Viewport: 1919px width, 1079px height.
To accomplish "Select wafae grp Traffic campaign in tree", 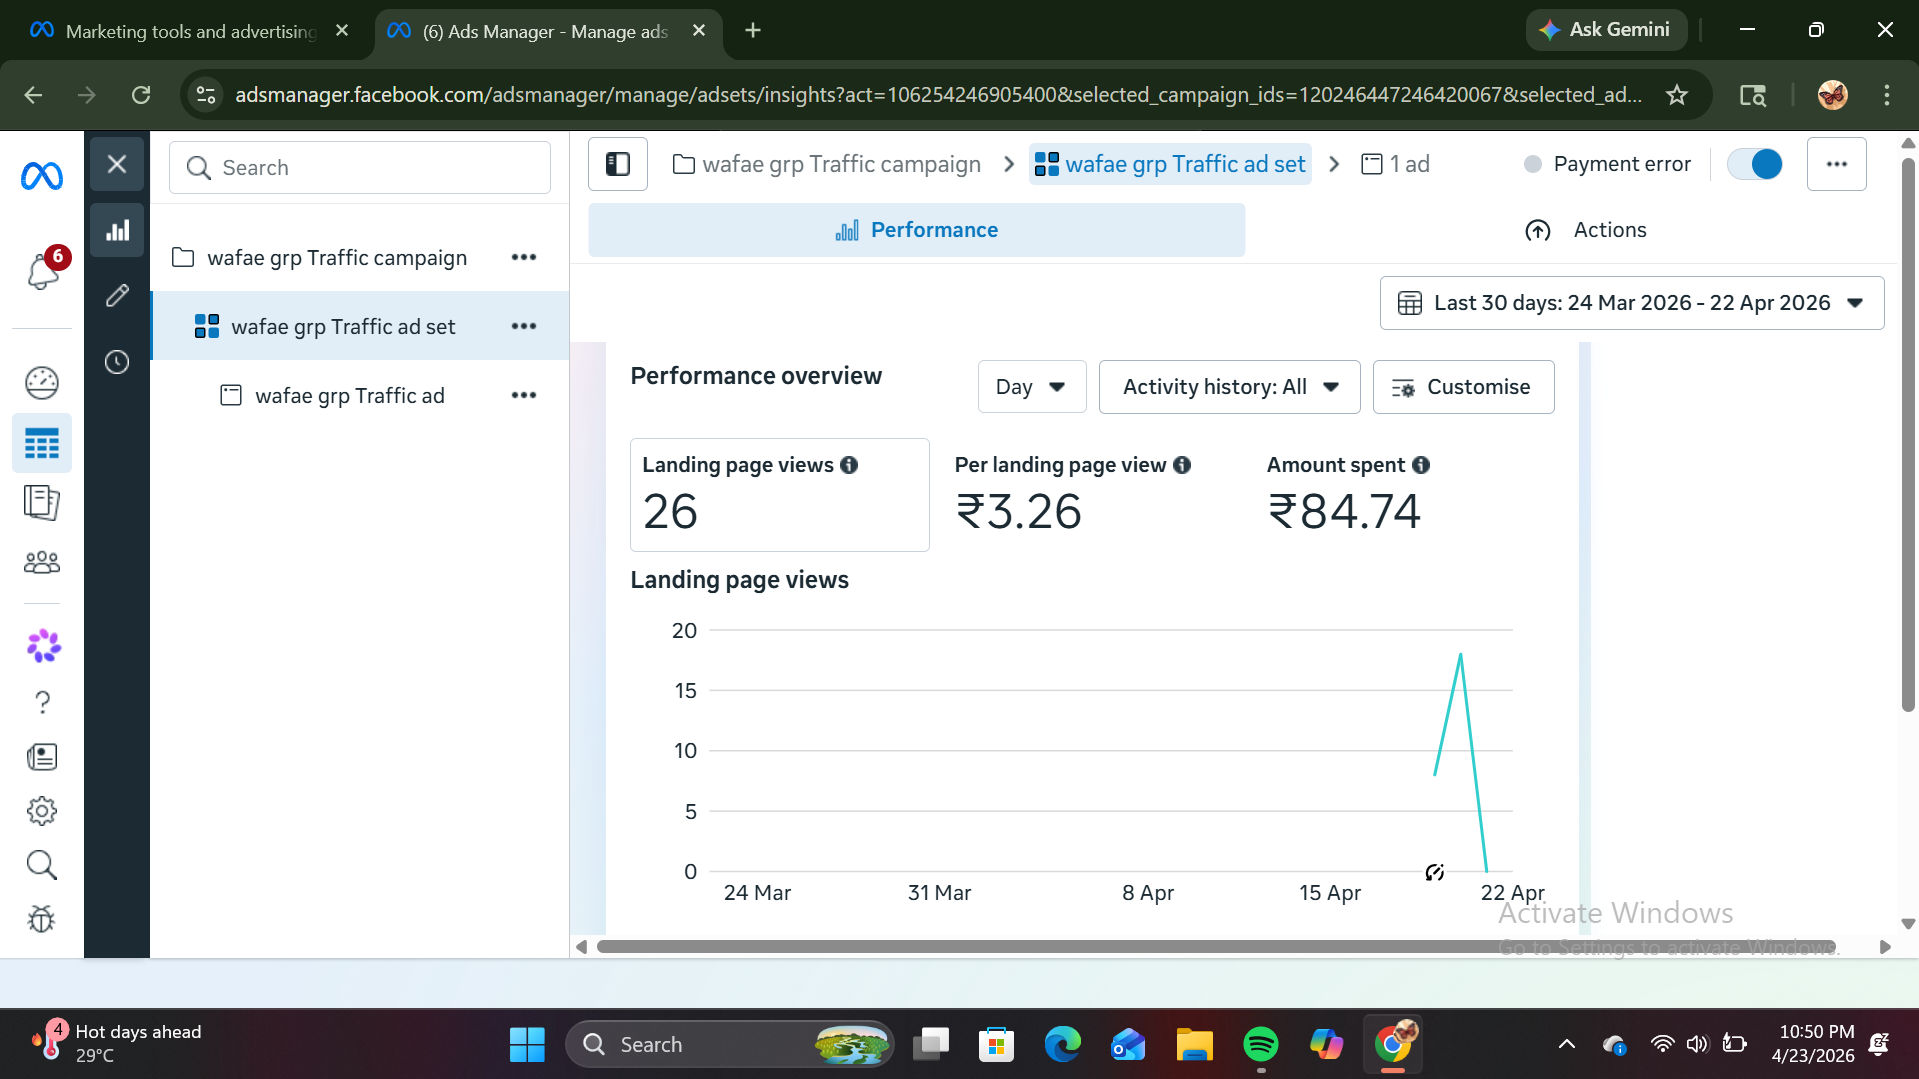I will click(x=337, y=258).
